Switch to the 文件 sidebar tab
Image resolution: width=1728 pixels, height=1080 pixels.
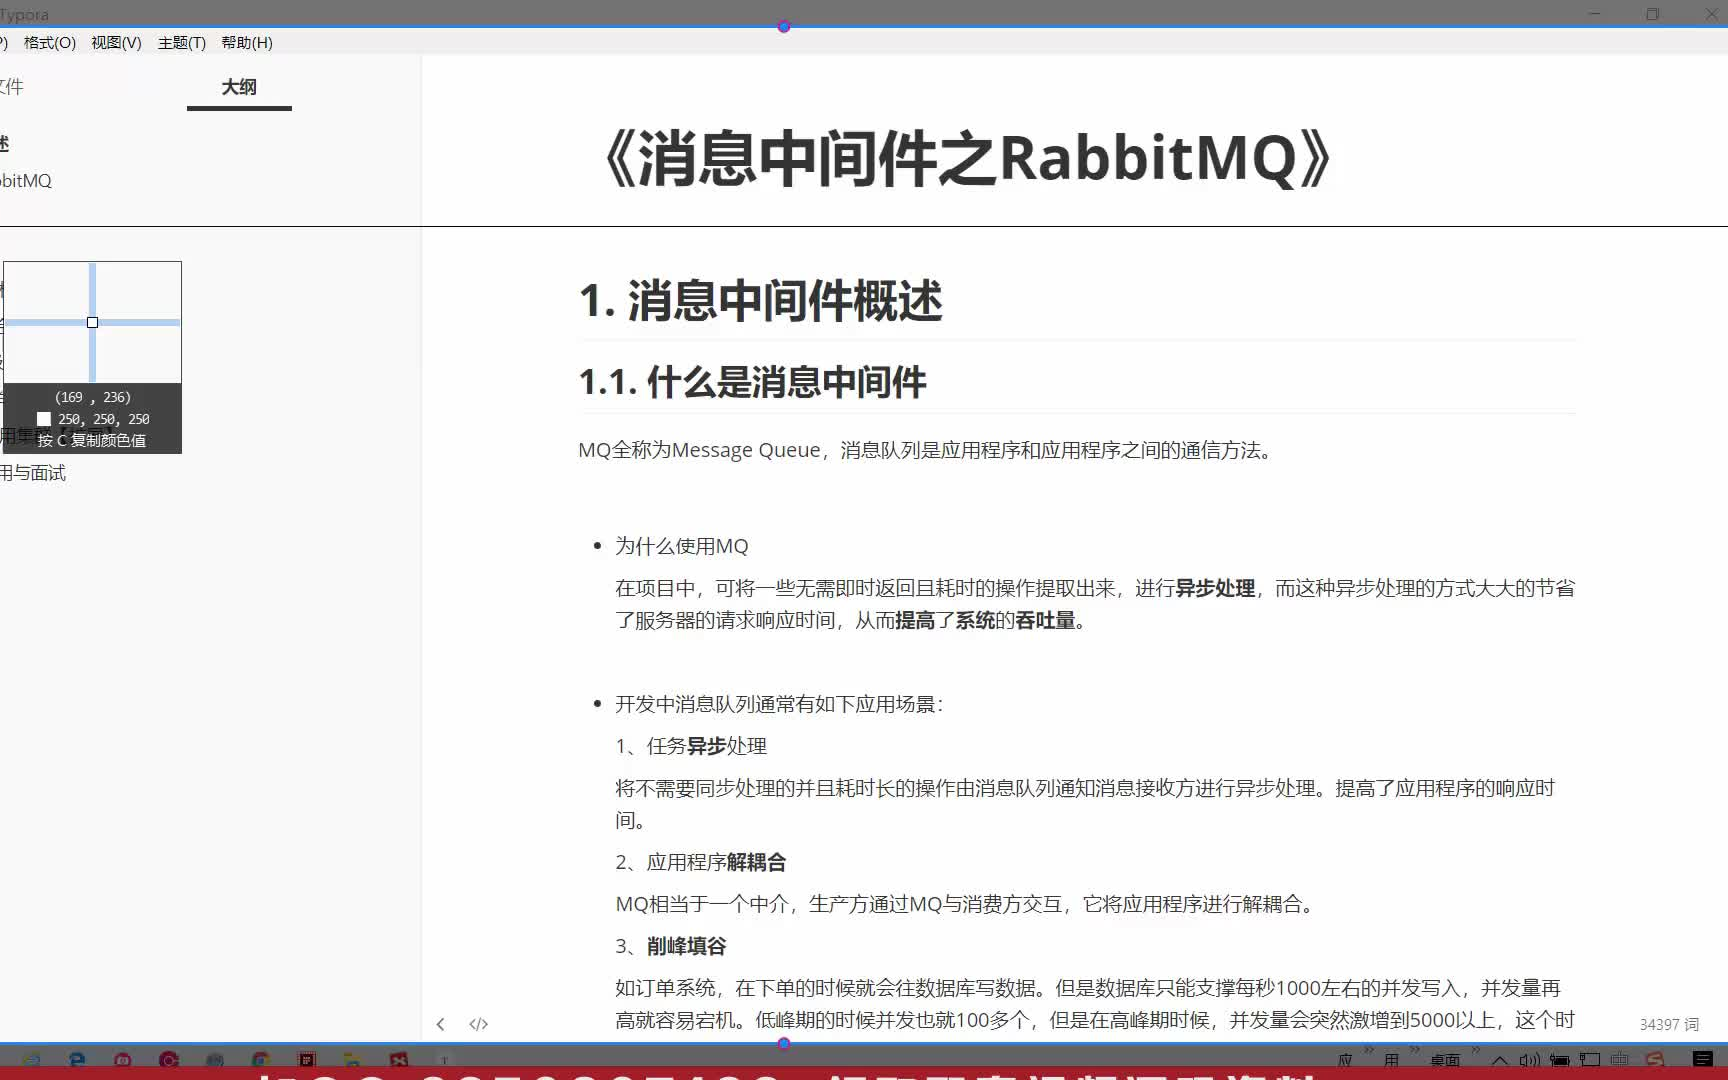tap(12, 87)
